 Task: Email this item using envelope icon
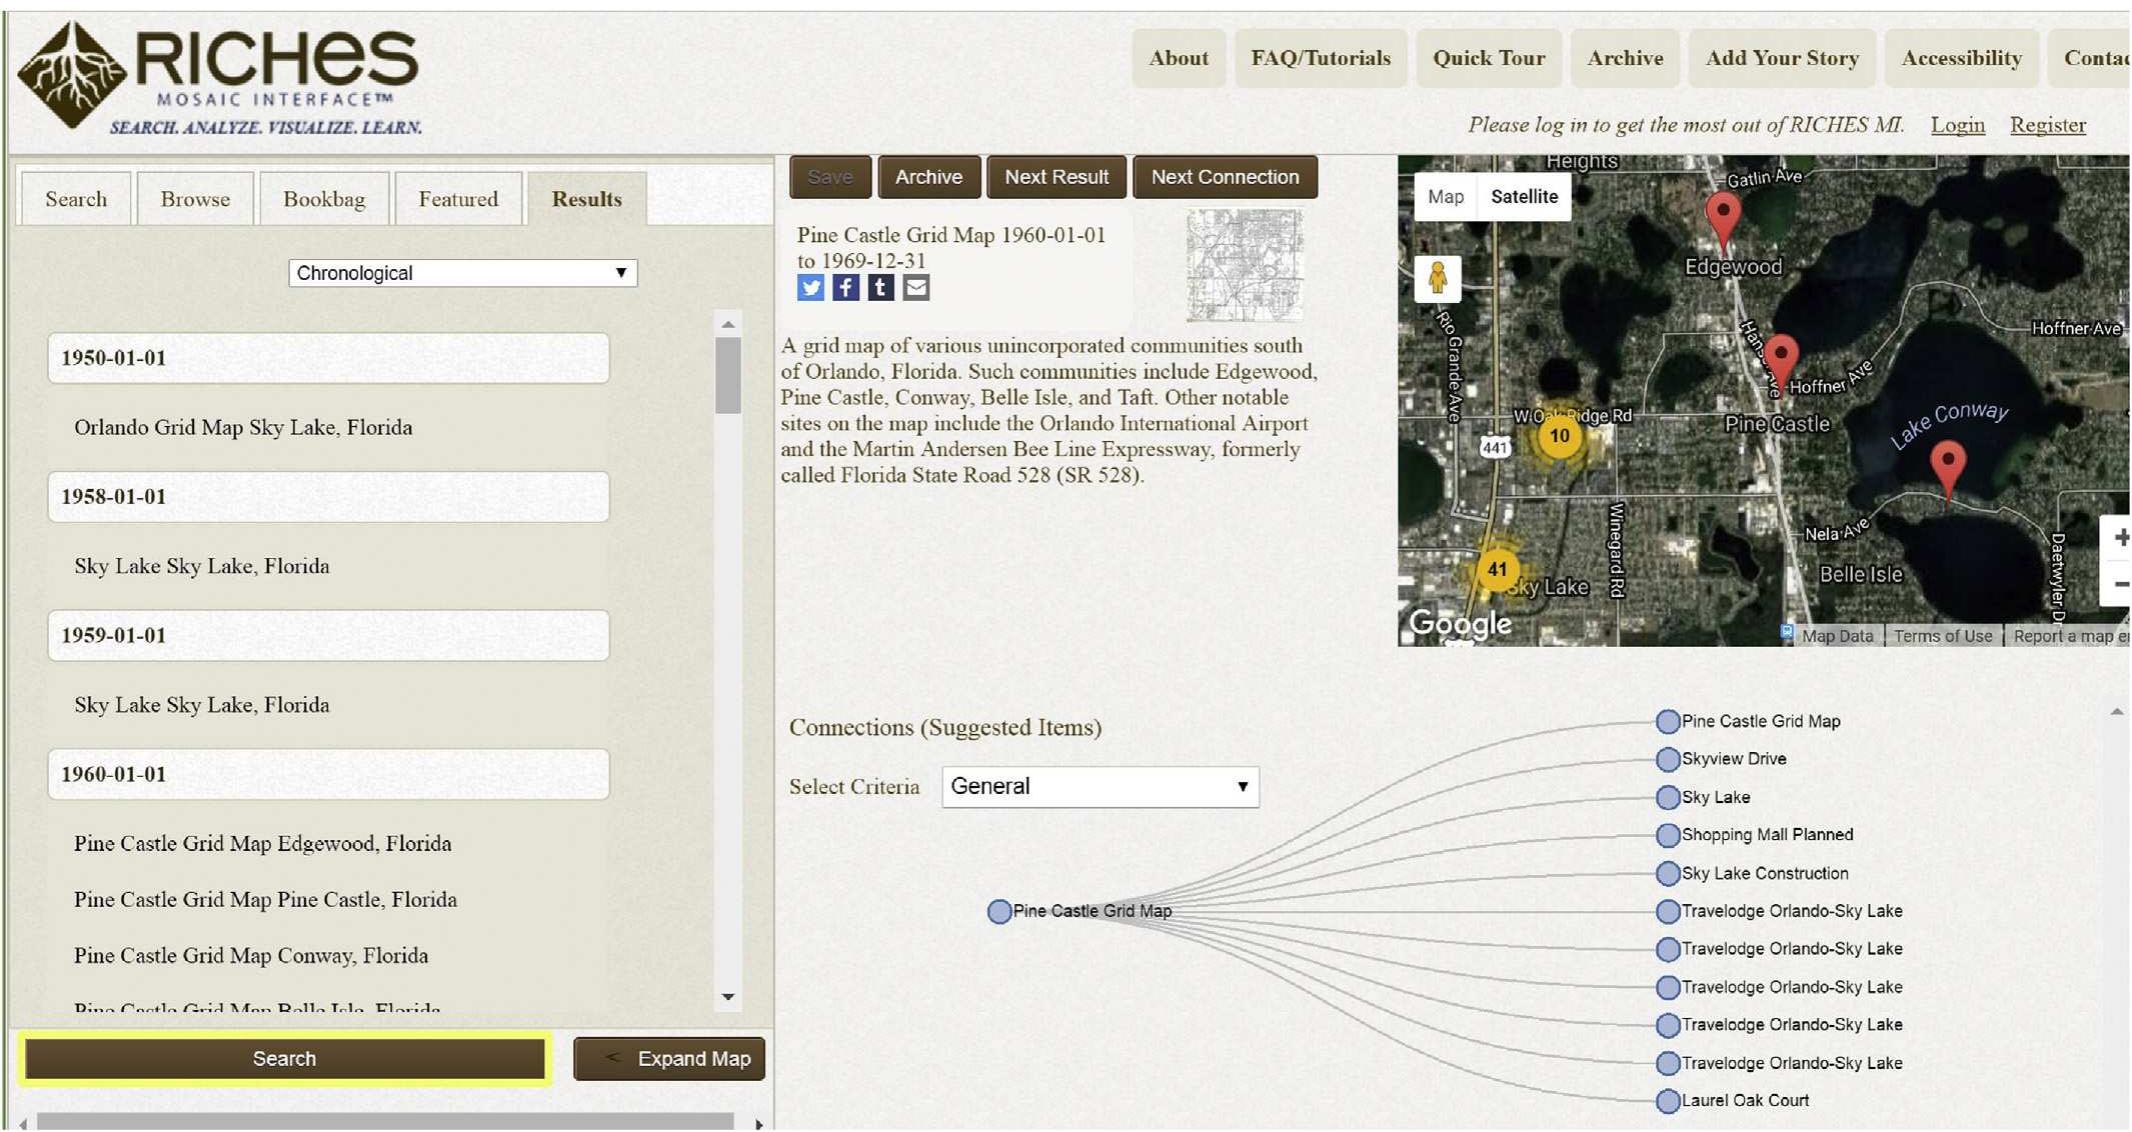pos(915,287)
